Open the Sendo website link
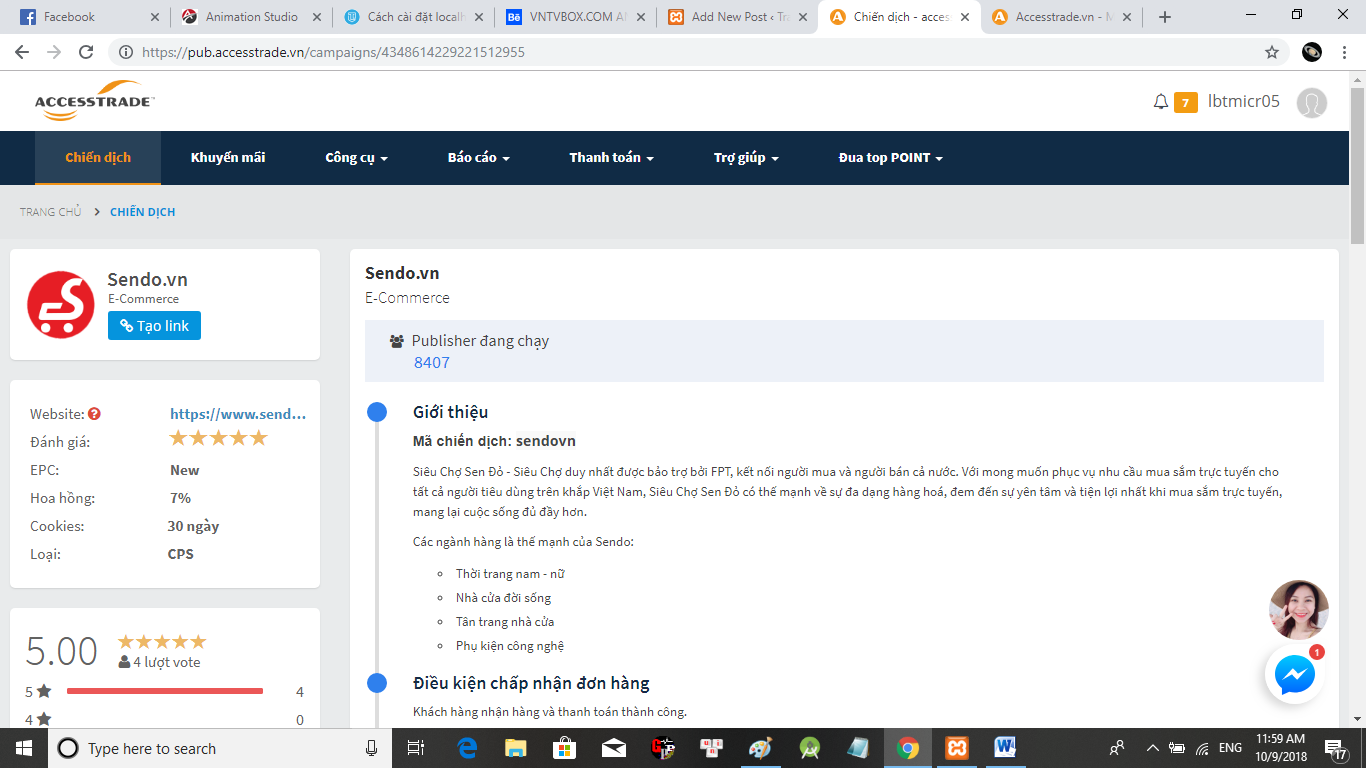Viewport: 1366px width, 768px height. tap(238, 414)
